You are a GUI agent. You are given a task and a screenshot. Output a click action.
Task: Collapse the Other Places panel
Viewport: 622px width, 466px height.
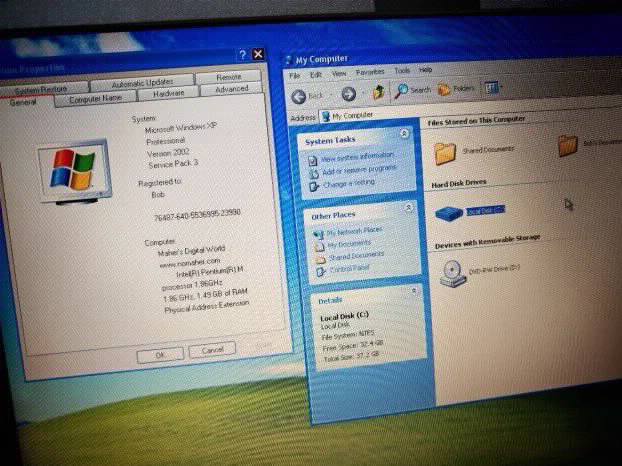click(x=408, y=208)
